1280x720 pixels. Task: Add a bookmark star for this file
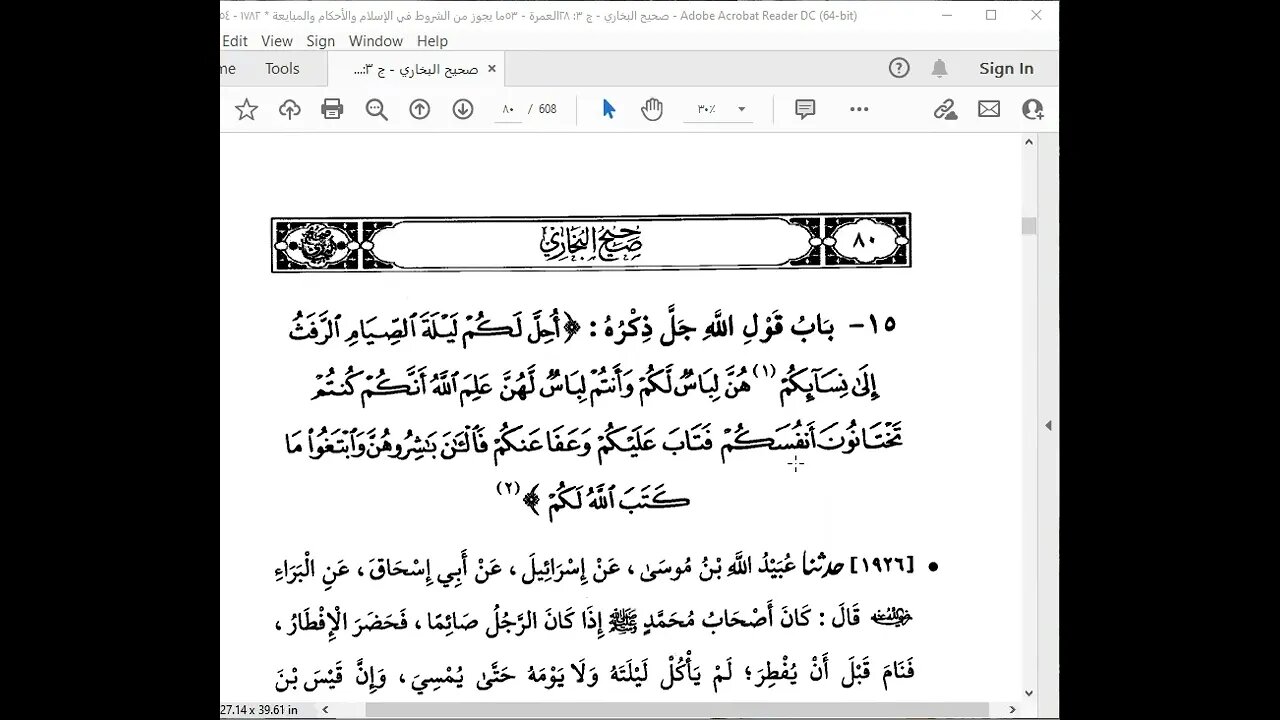246,110
